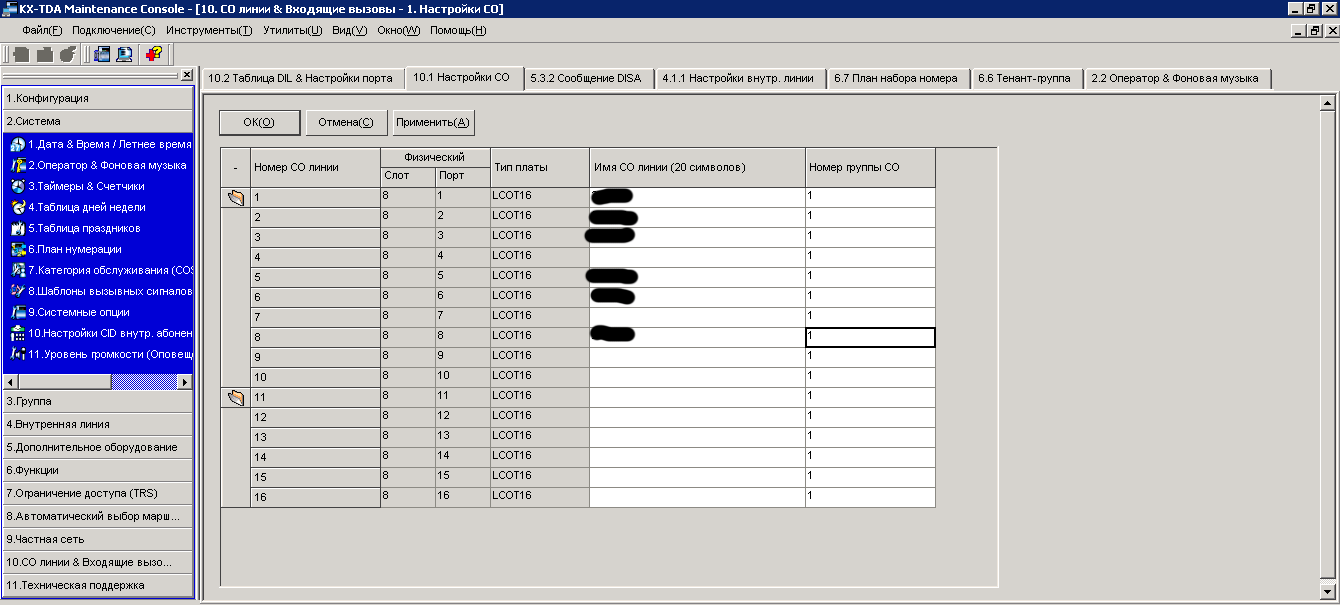The width and height of the screenshot is (1340, 605).
Task: Click the OK button
Action: click(260, 122)
